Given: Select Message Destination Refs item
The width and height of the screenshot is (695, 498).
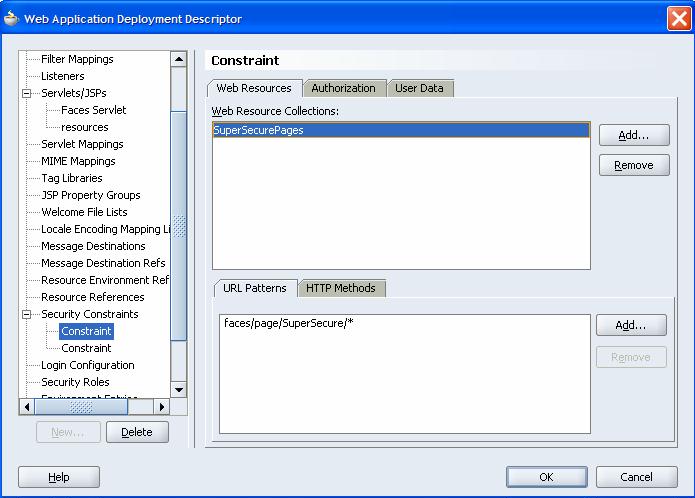Looking at the screenshot, I should coord(103,263).
